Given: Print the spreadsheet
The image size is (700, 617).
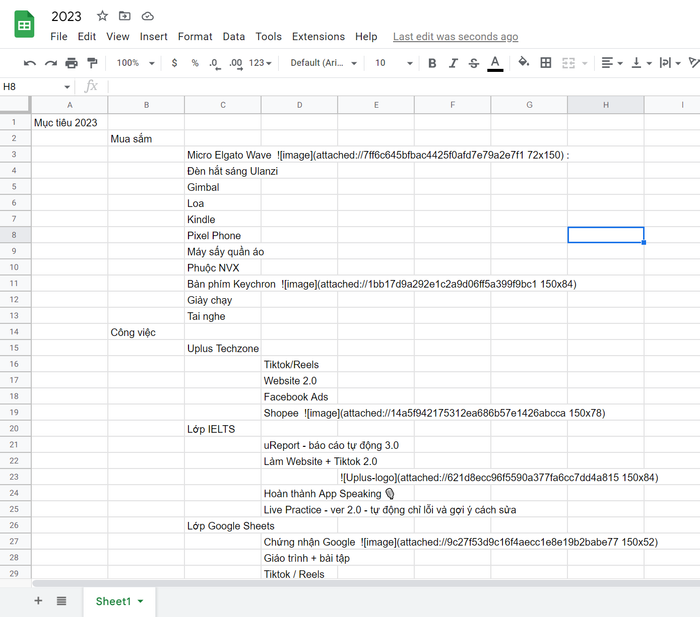Looking at the screenshot, I should point(71,63).
